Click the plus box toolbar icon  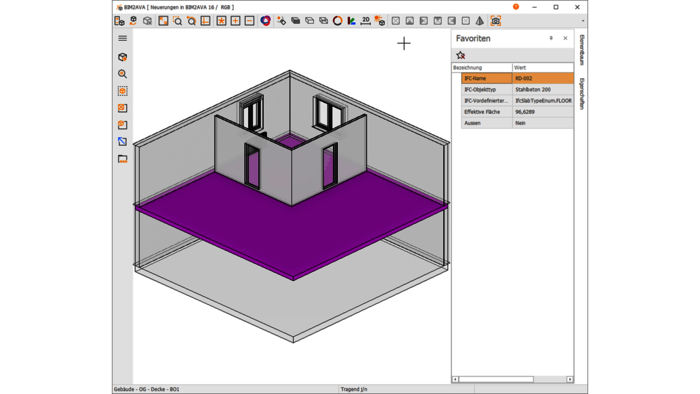(x=235, y=21)
